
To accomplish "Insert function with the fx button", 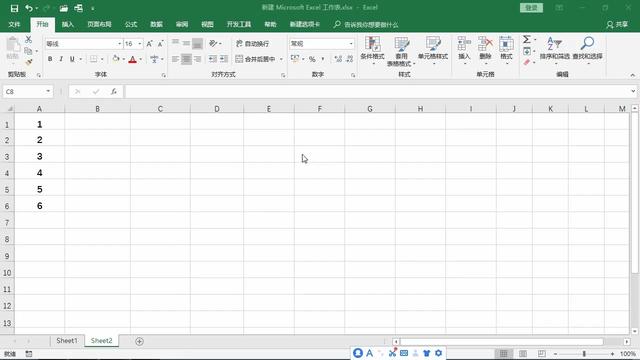I will [x=114, y=91].
